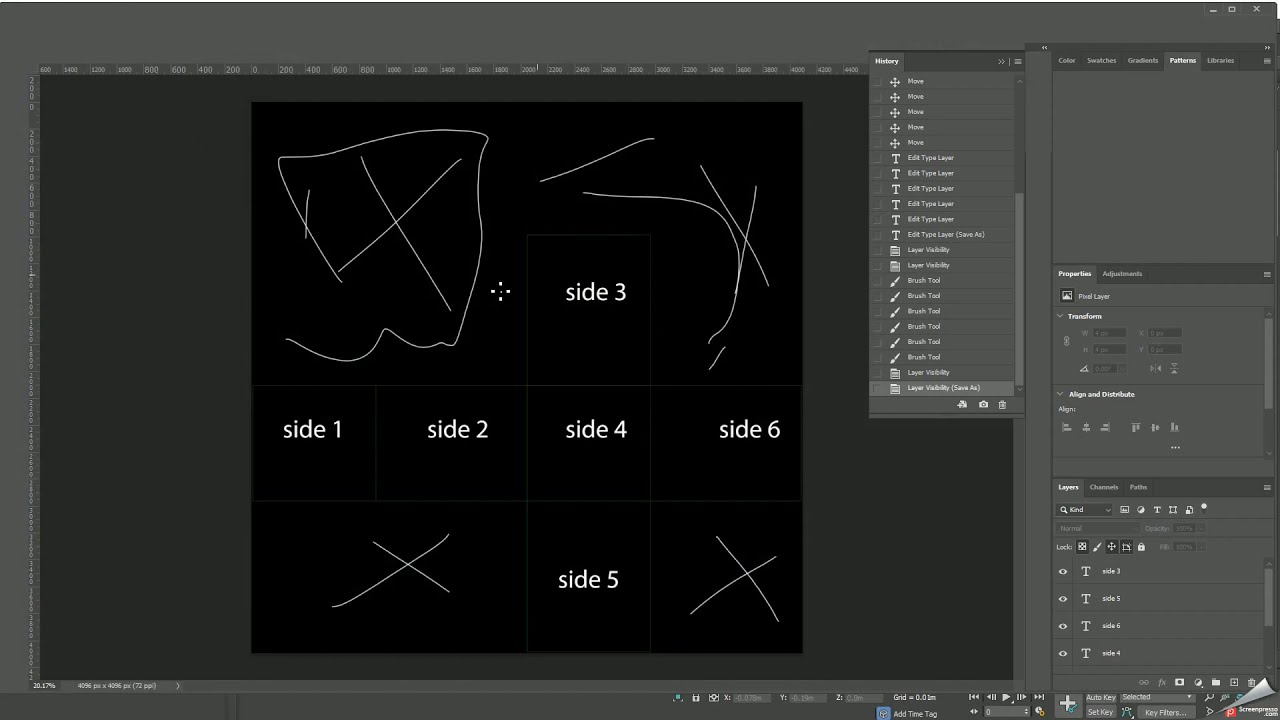Click the Lock position icon
Image resolution: width=1280 pixels, height=720 pixels.
pyautogui.click(x=1111, y=547)
